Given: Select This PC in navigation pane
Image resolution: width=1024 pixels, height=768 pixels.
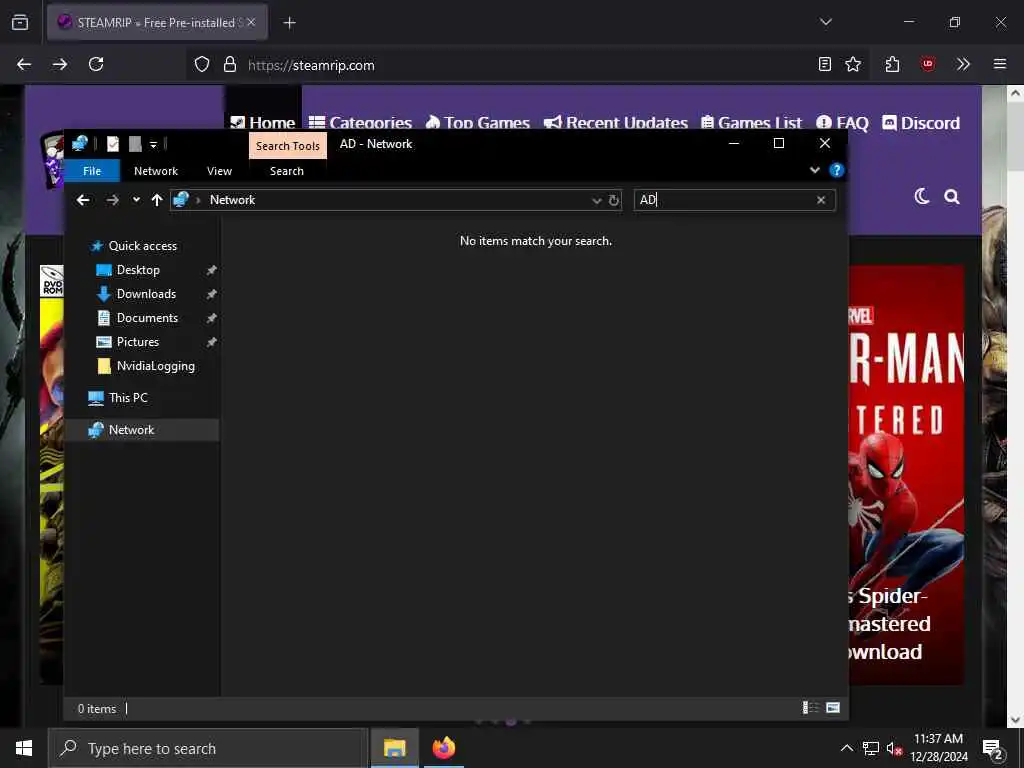Looking at the screenshot, I should pos(128,398).
